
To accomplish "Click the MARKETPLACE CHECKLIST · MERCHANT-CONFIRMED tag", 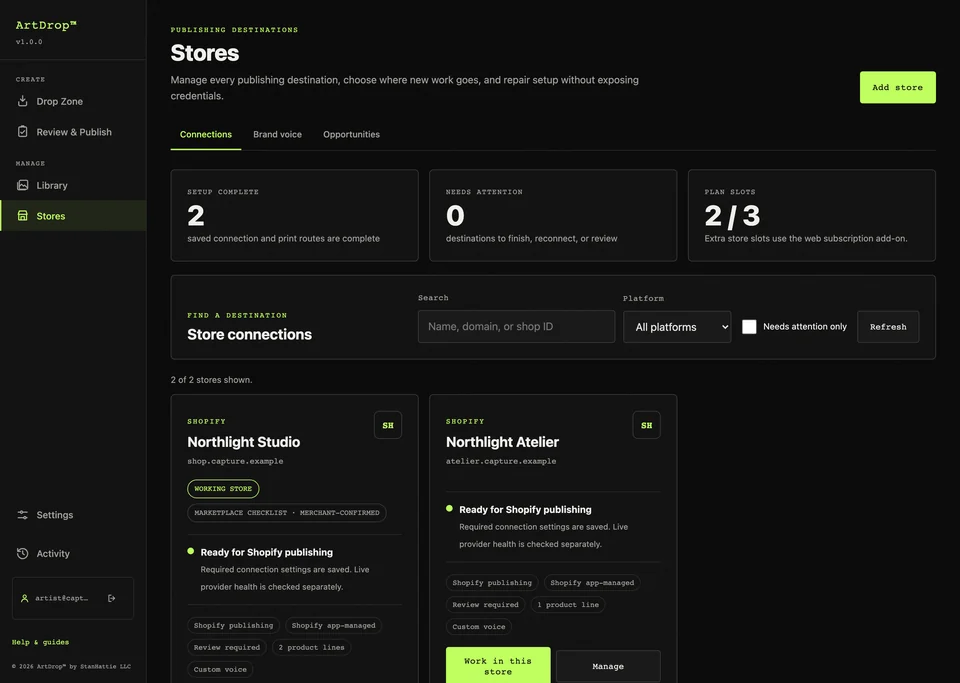I will pyautogui.click(x=287, y=513).
